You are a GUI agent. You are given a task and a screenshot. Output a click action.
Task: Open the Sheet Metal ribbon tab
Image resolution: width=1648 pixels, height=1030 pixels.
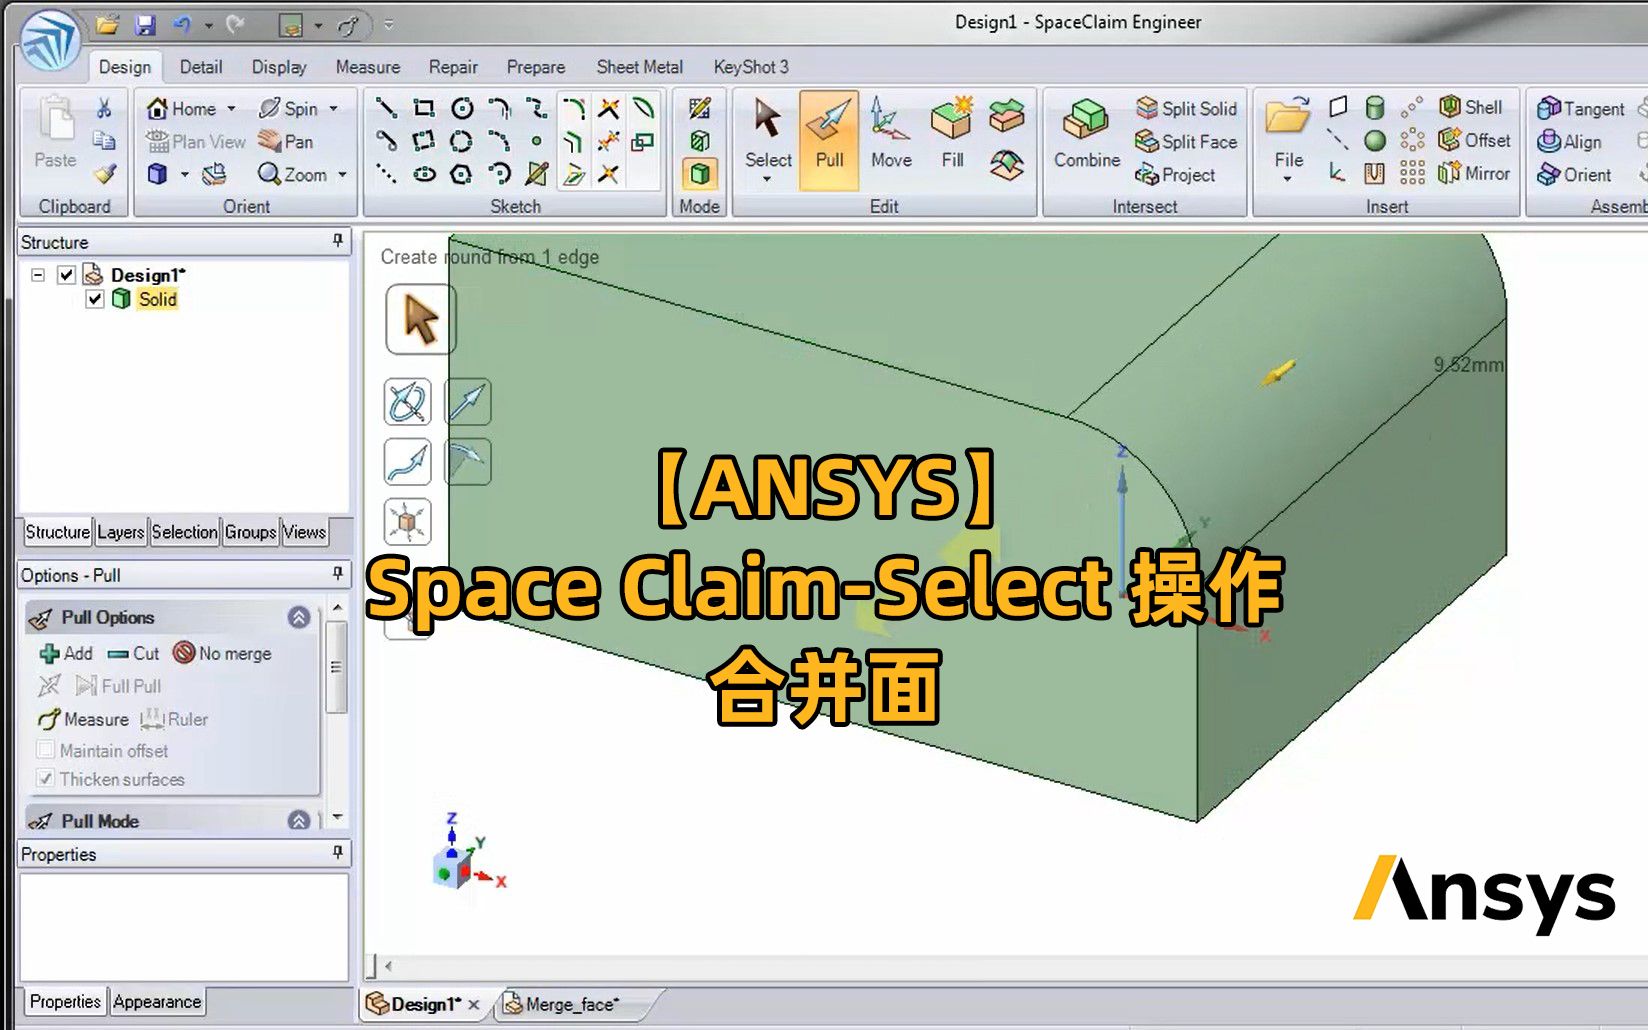(639, 67)
